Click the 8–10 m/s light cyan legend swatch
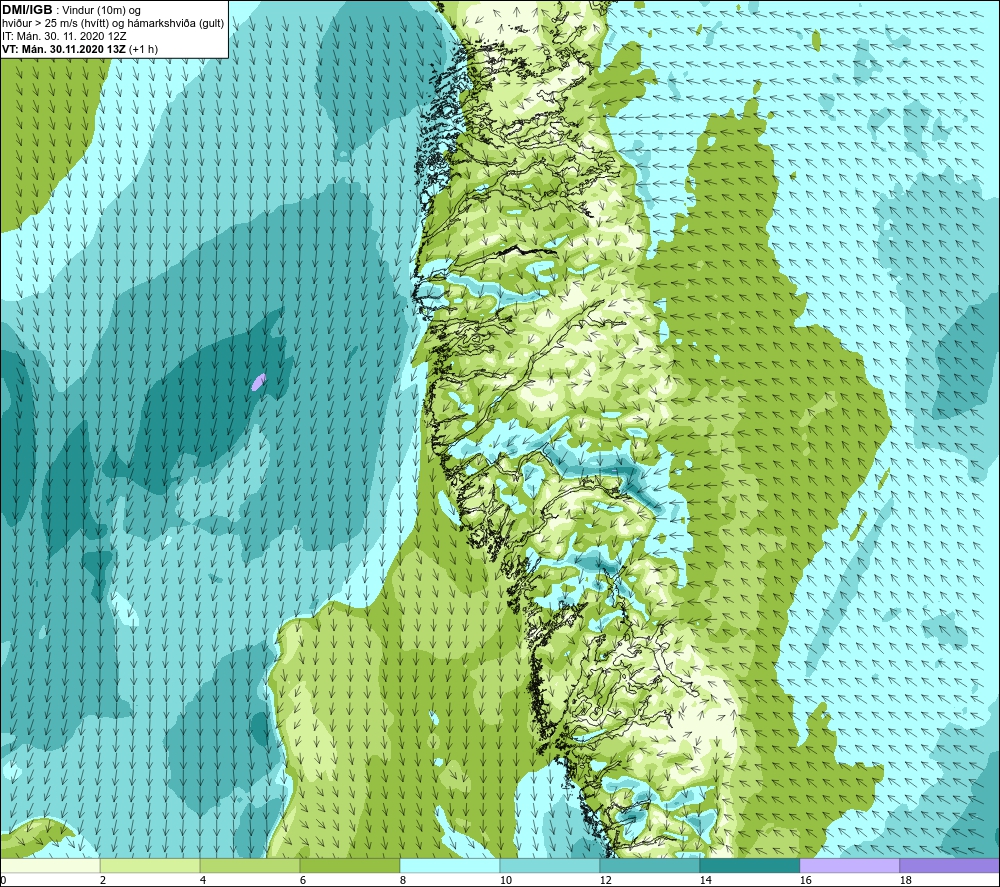This screenshot has height=887, width=1000. click(450, 866)
